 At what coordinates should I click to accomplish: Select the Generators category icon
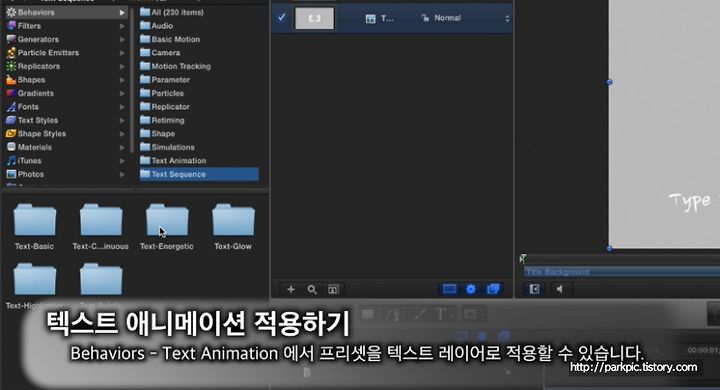click(11, 39)
